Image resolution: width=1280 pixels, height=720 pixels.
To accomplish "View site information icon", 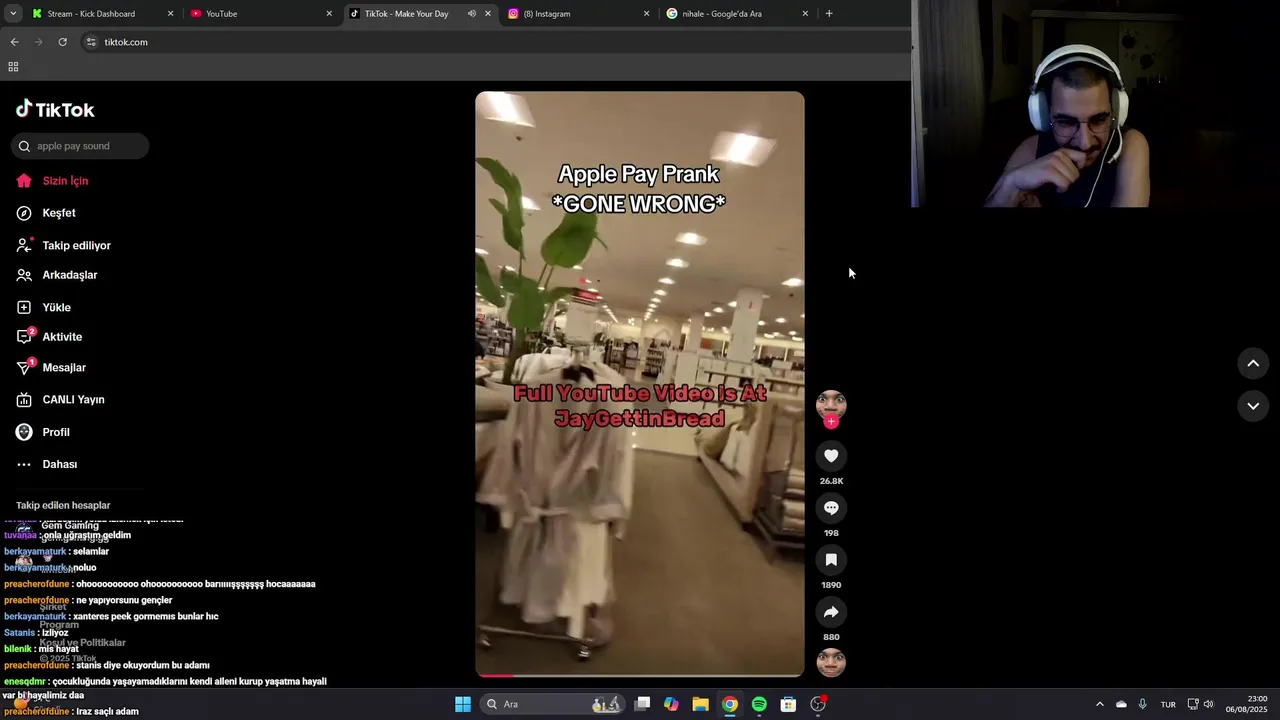I will coord(91,42).
